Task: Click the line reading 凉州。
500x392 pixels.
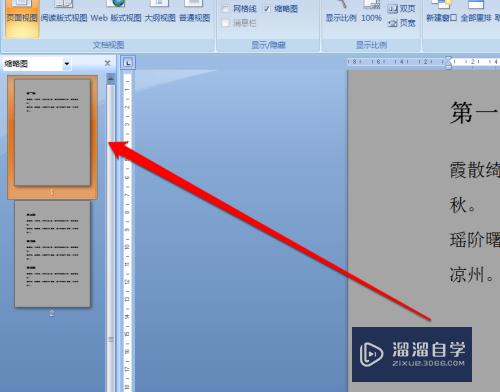Action: pos(471,275)
